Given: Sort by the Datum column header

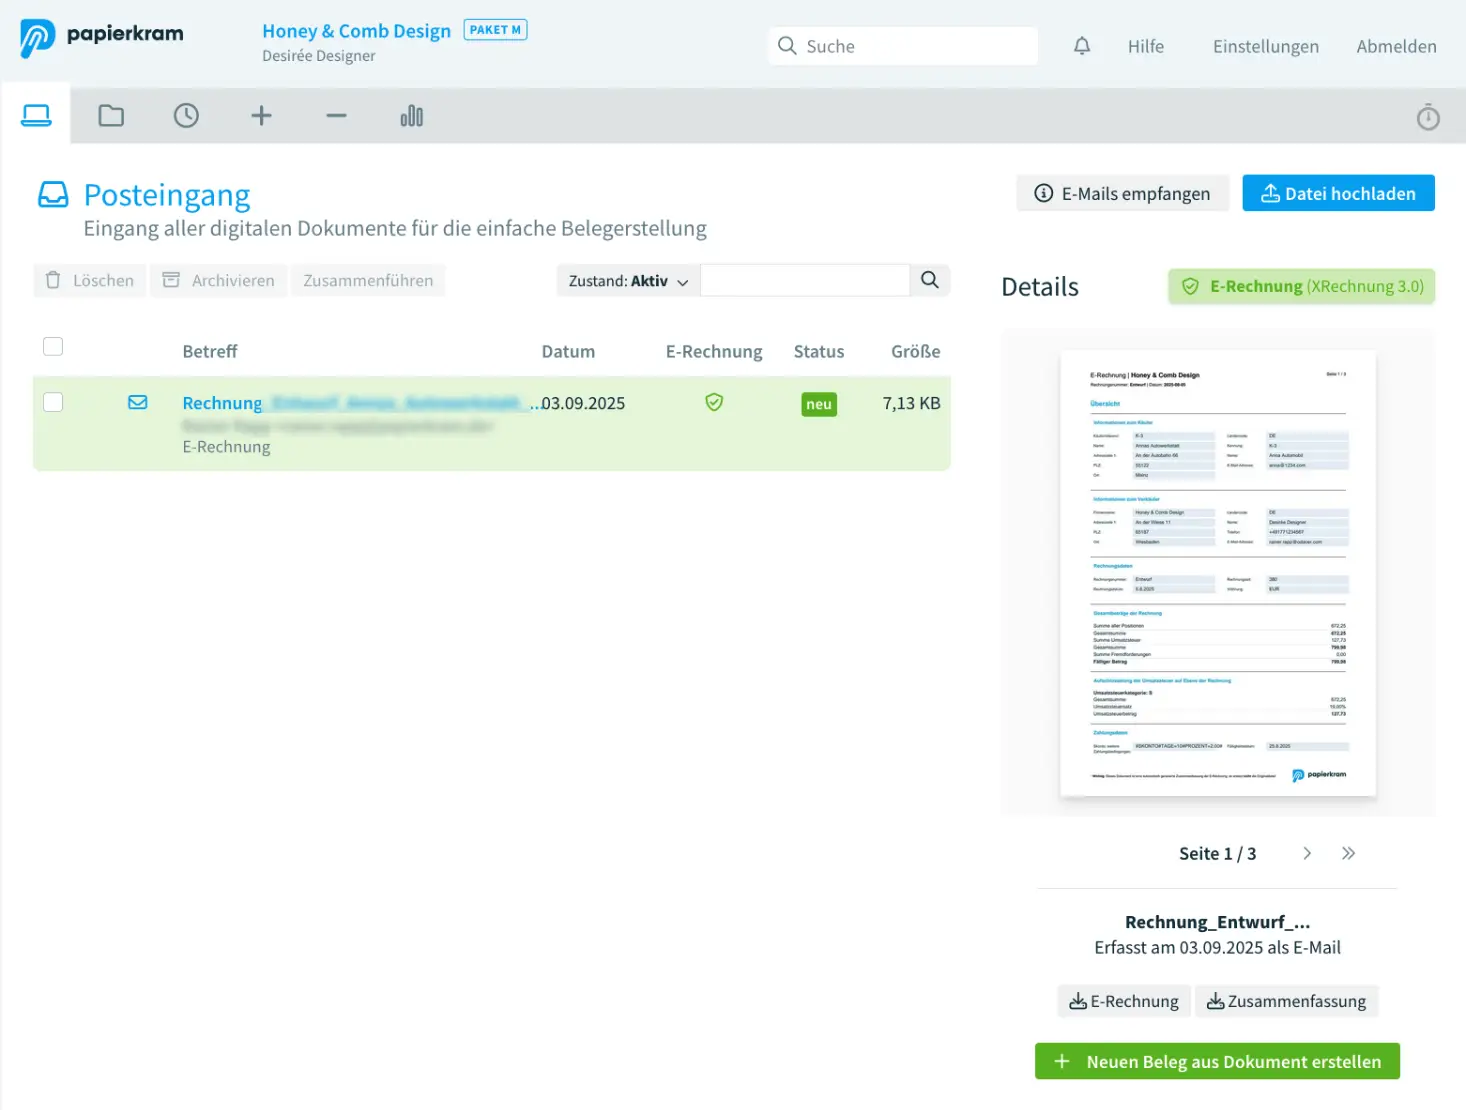Looking at the screenshot, I should pos(568,351).
